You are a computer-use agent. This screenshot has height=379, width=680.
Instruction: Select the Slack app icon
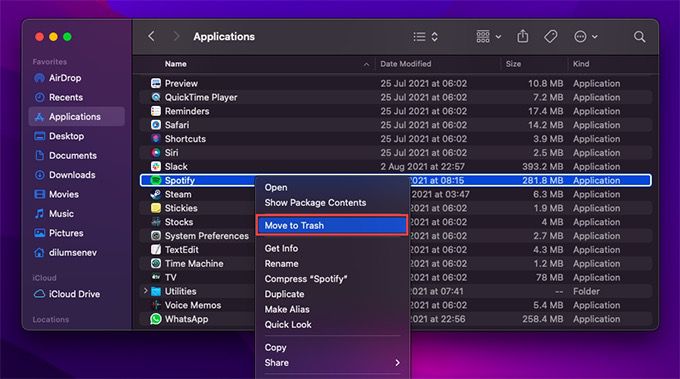click(156, 167)
